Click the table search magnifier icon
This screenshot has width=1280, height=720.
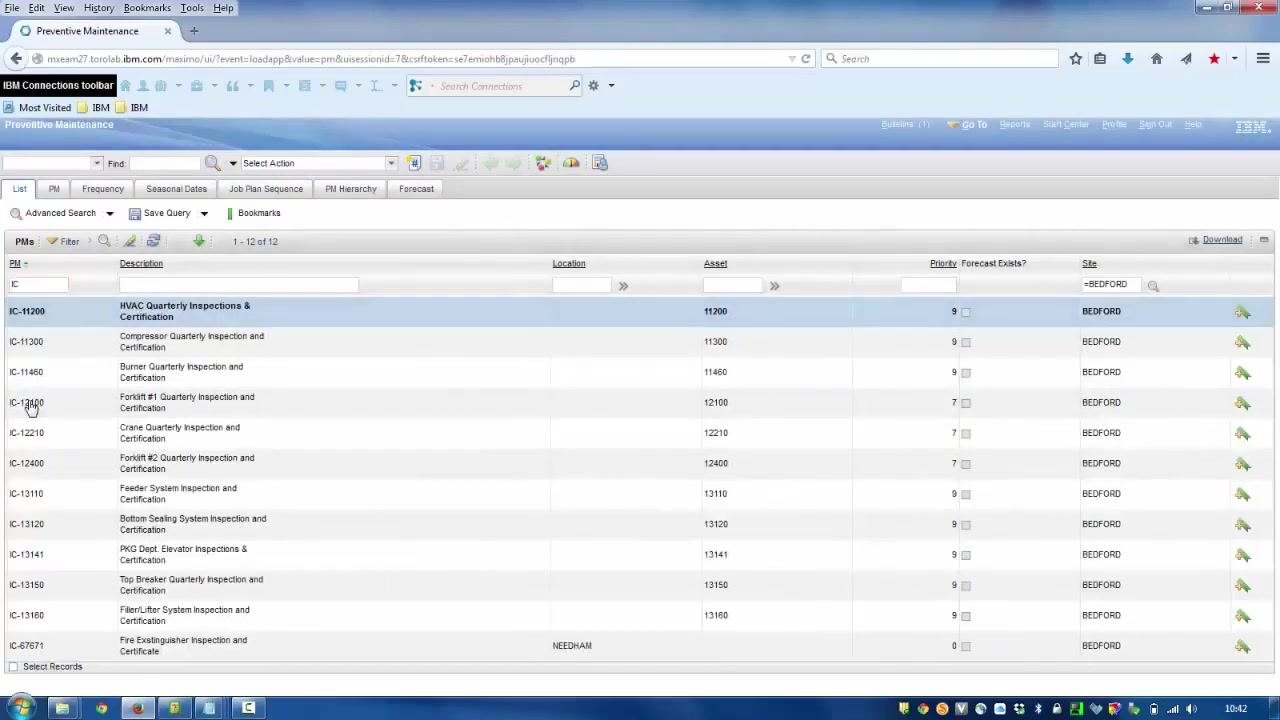point(104,241)
